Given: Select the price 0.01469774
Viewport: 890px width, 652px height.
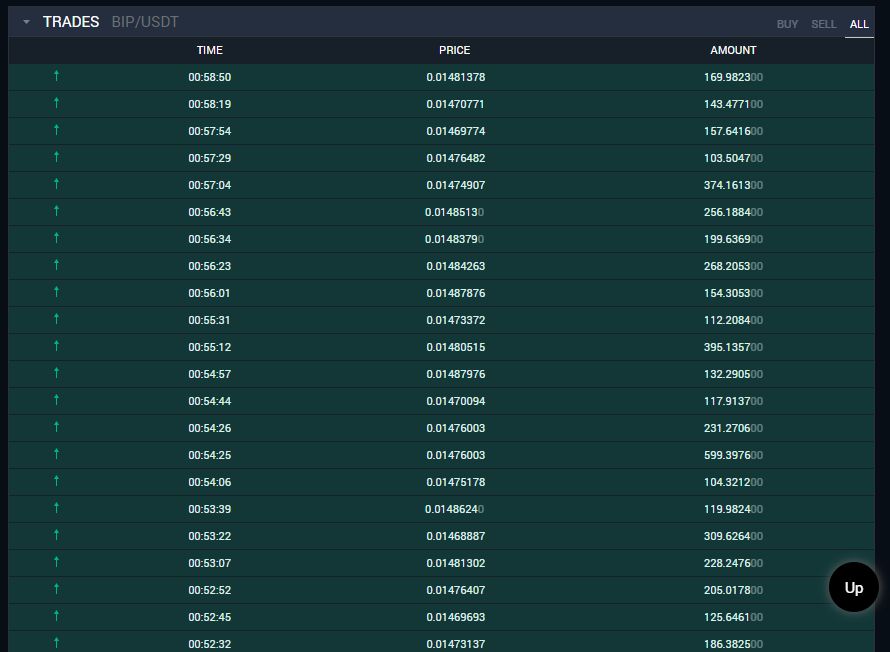Looking at the screenshot, I should pyautogui.click(x=456, y=131).
